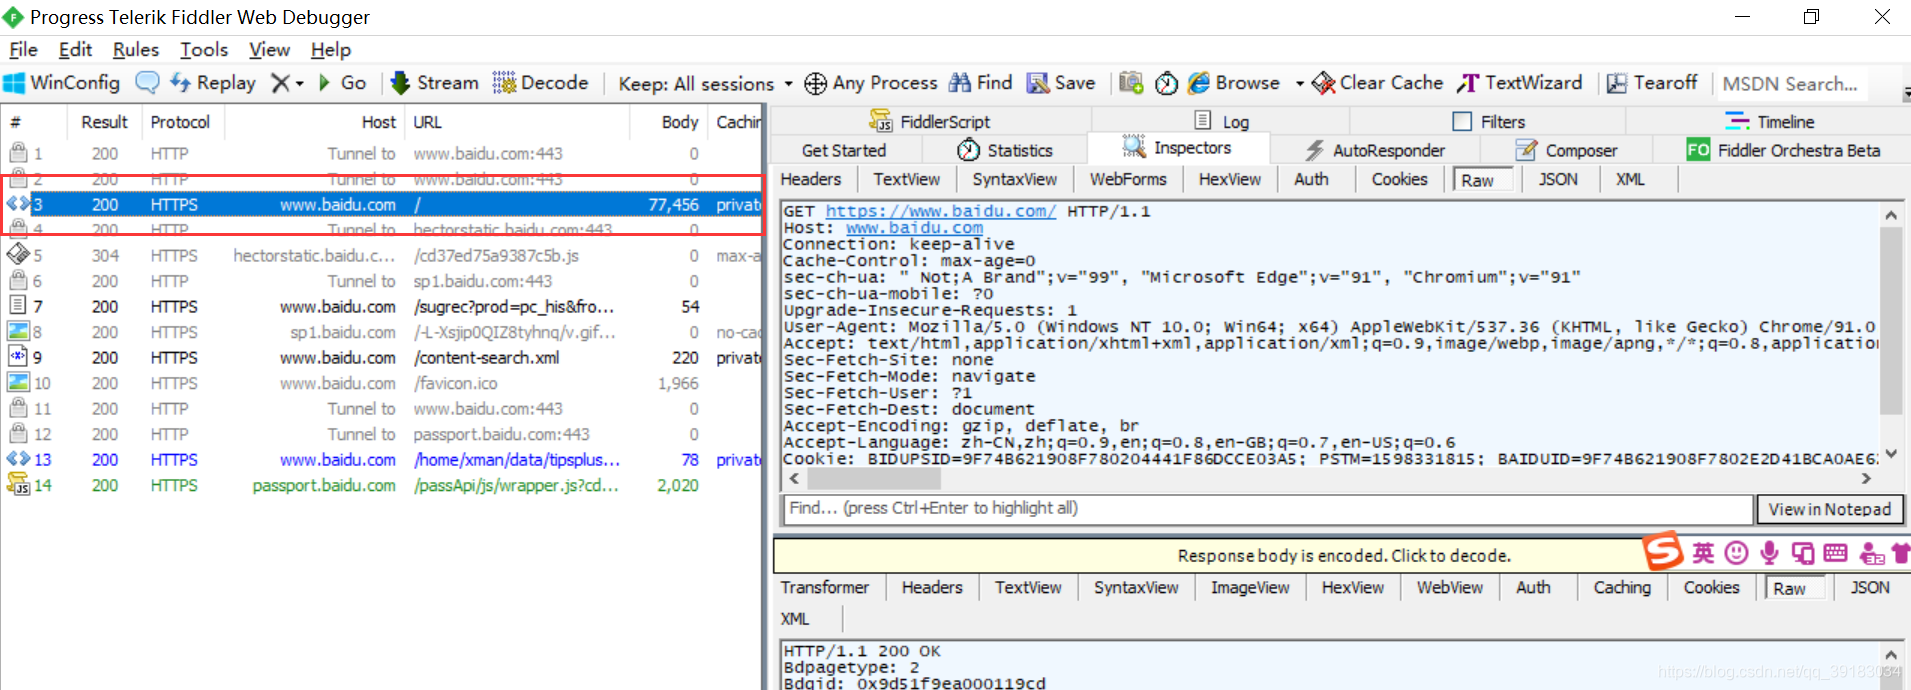Open the Help menu
Viewport: 1911px width, 690px height.
331,50
